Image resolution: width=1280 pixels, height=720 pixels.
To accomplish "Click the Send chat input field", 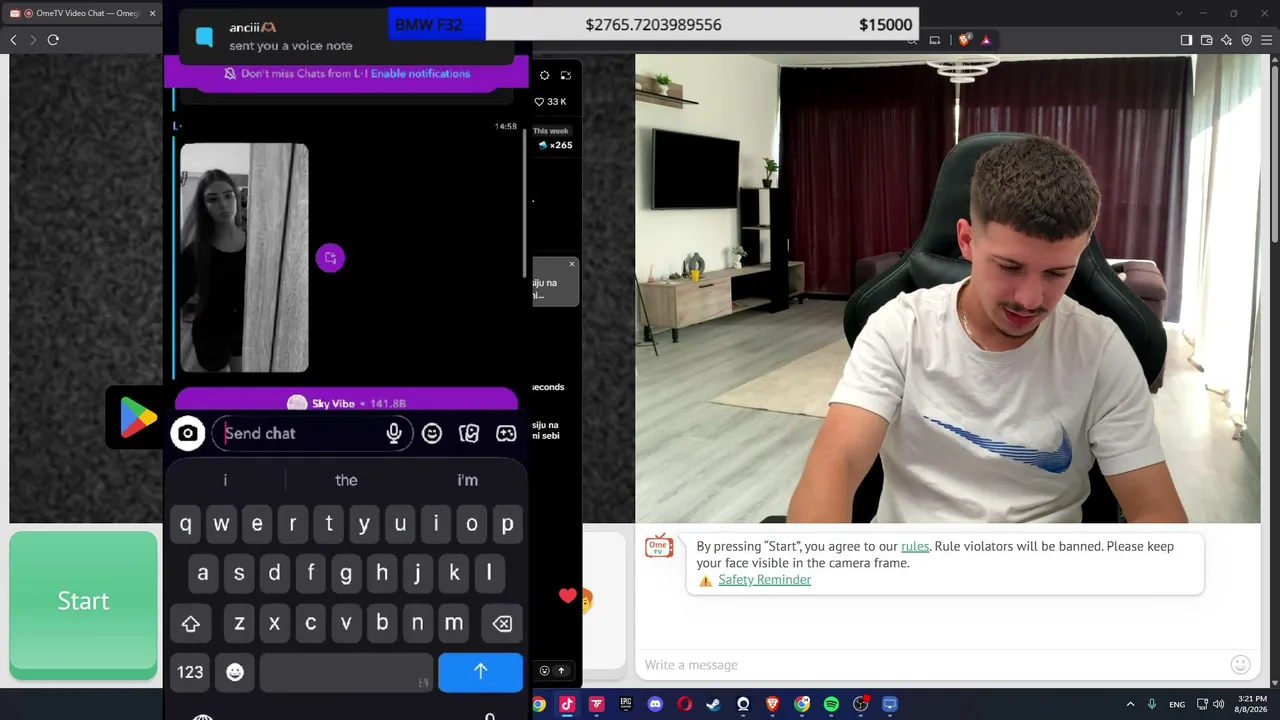I will [x=312, y=433].
